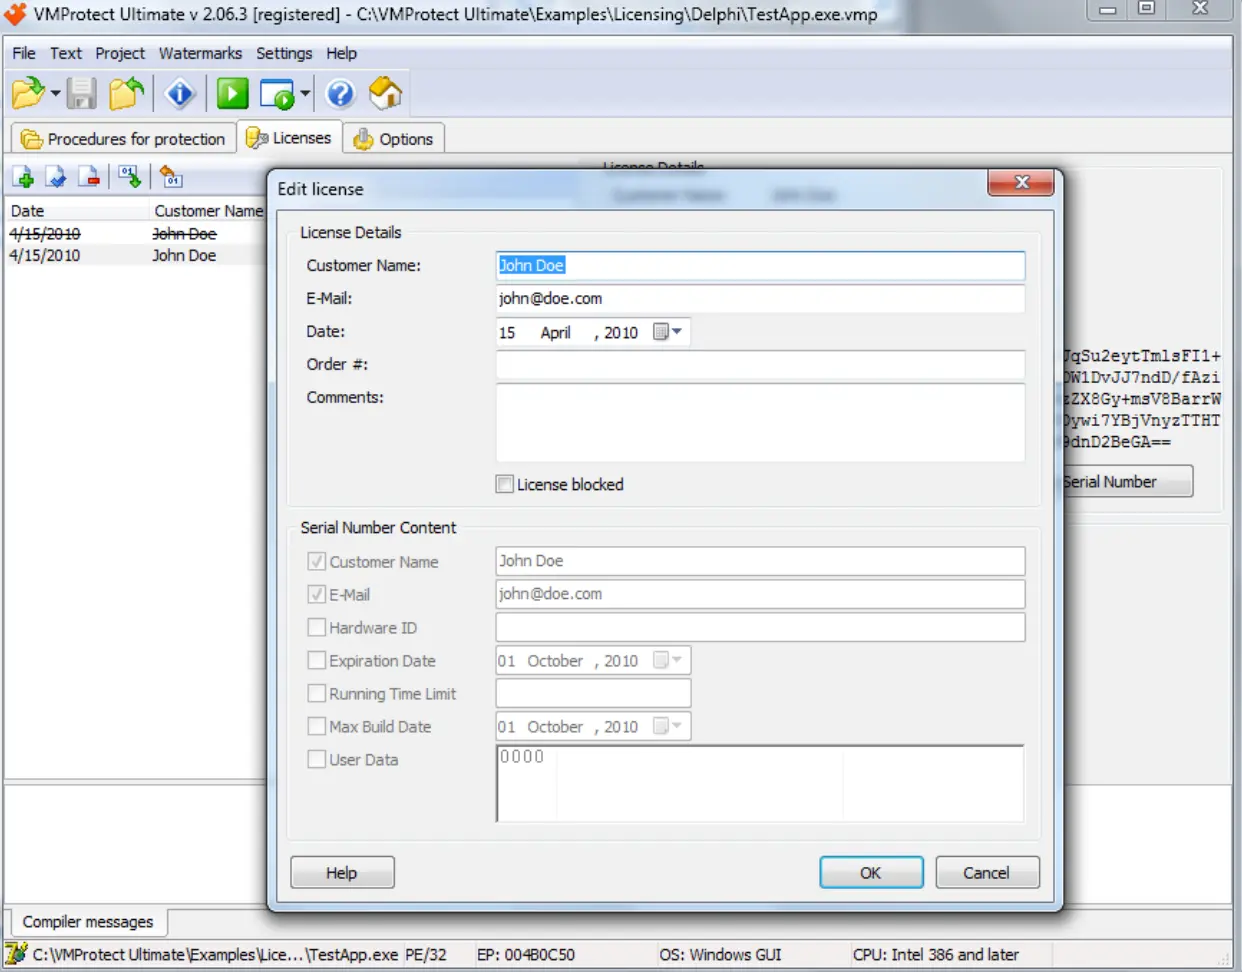The height and width of the screenshot is (972, 1242).
Task: Click the Customer Name field in Serial Number Content
Action: [x=760, y=561]
